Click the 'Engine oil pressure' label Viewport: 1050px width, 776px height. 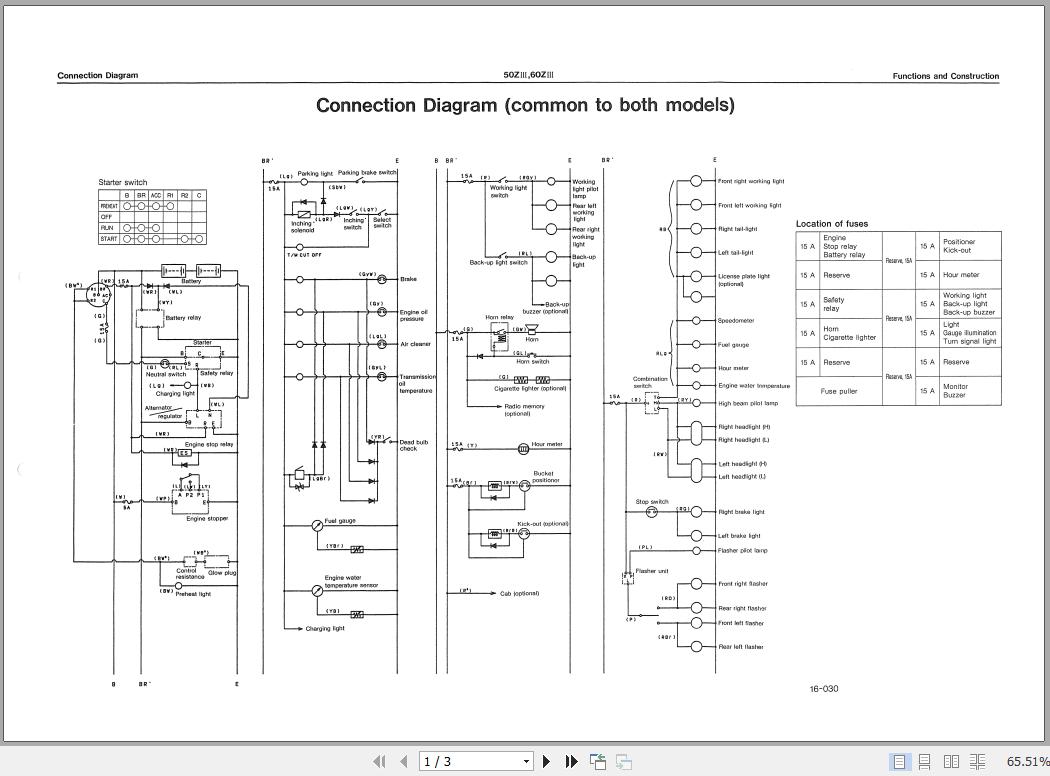coord(413,315)
